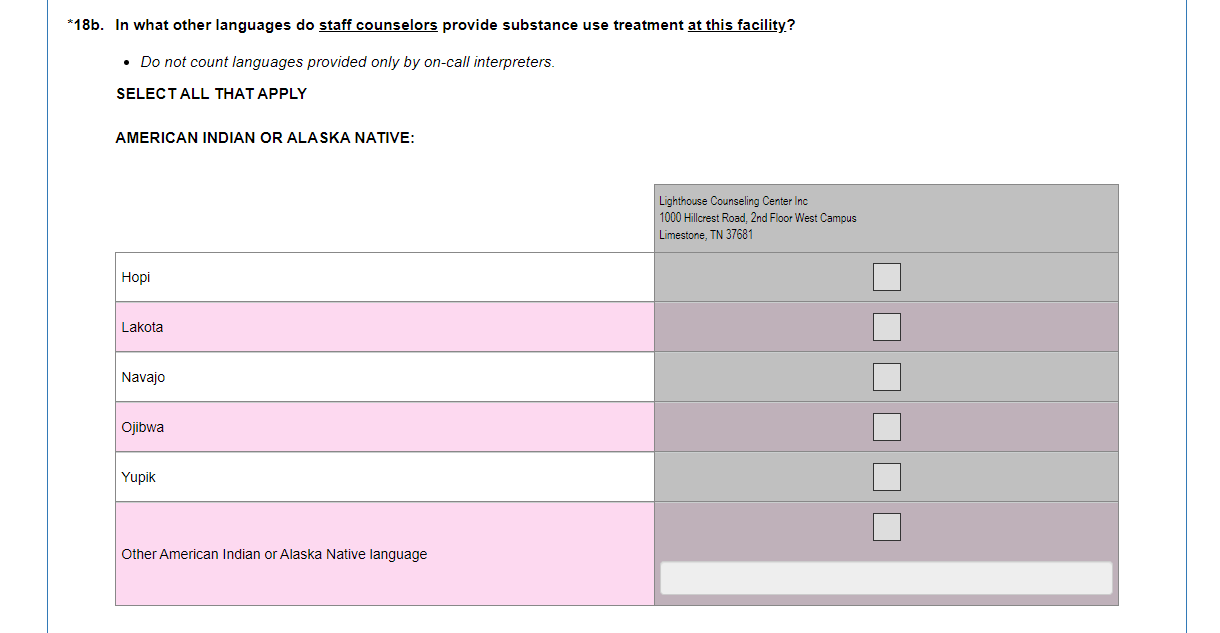The height and width of the screenshot is (633, 1220).
Task: Select the Ojibwa checkbox
Action: point(886,427)
